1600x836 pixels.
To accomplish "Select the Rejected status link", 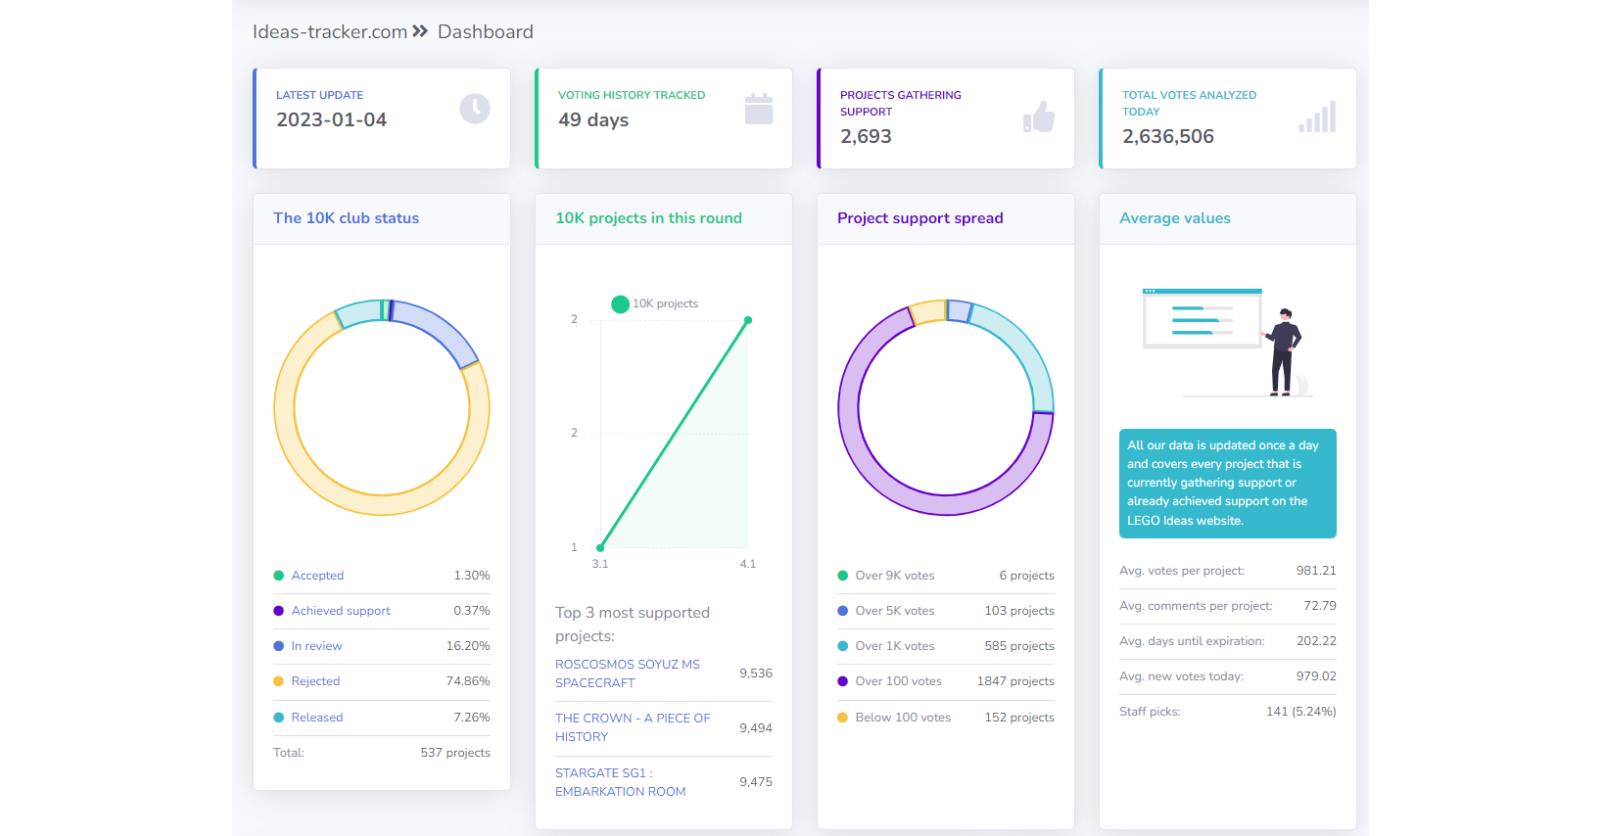I will pyautogui.click(x=315, y=681).
